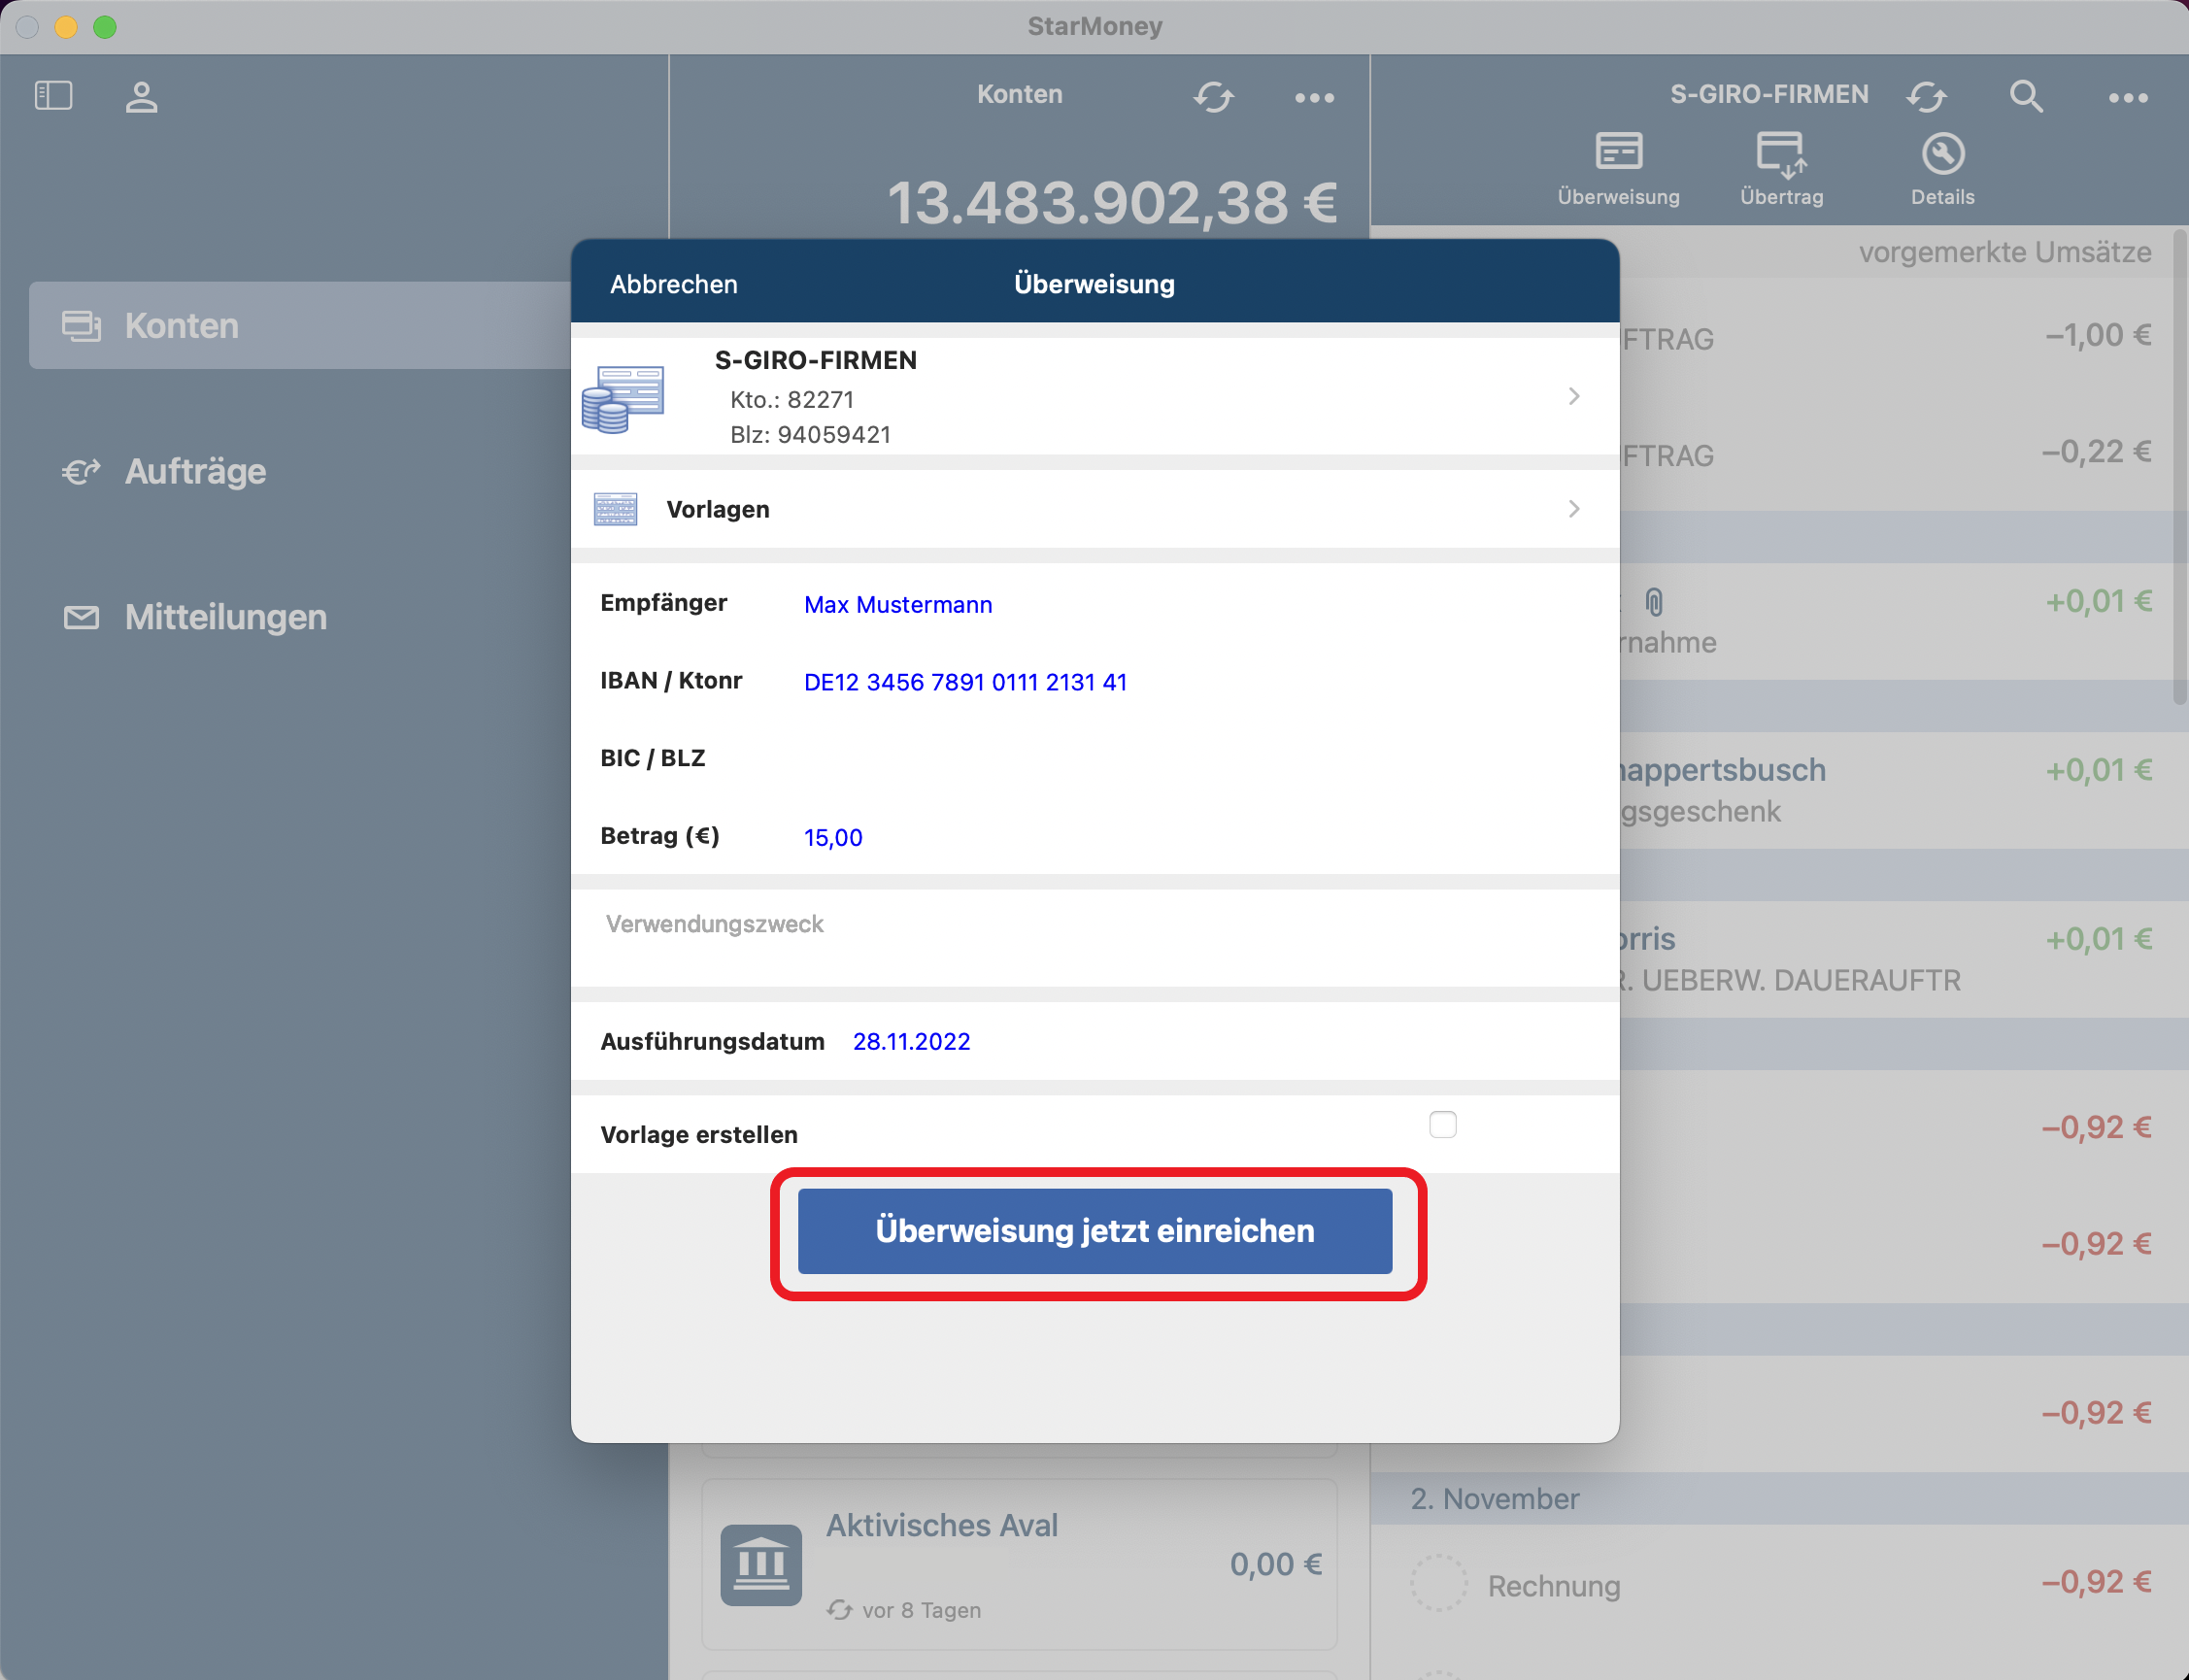Click the Verwendungszweck input field
Viewport: 2189px width, 1680px height.
[x=713, y=923]
